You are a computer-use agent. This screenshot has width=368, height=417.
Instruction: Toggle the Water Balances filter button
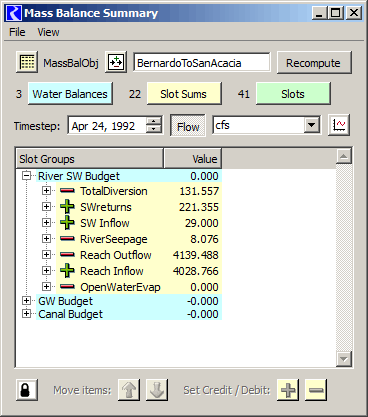click(x=70, y=94)
